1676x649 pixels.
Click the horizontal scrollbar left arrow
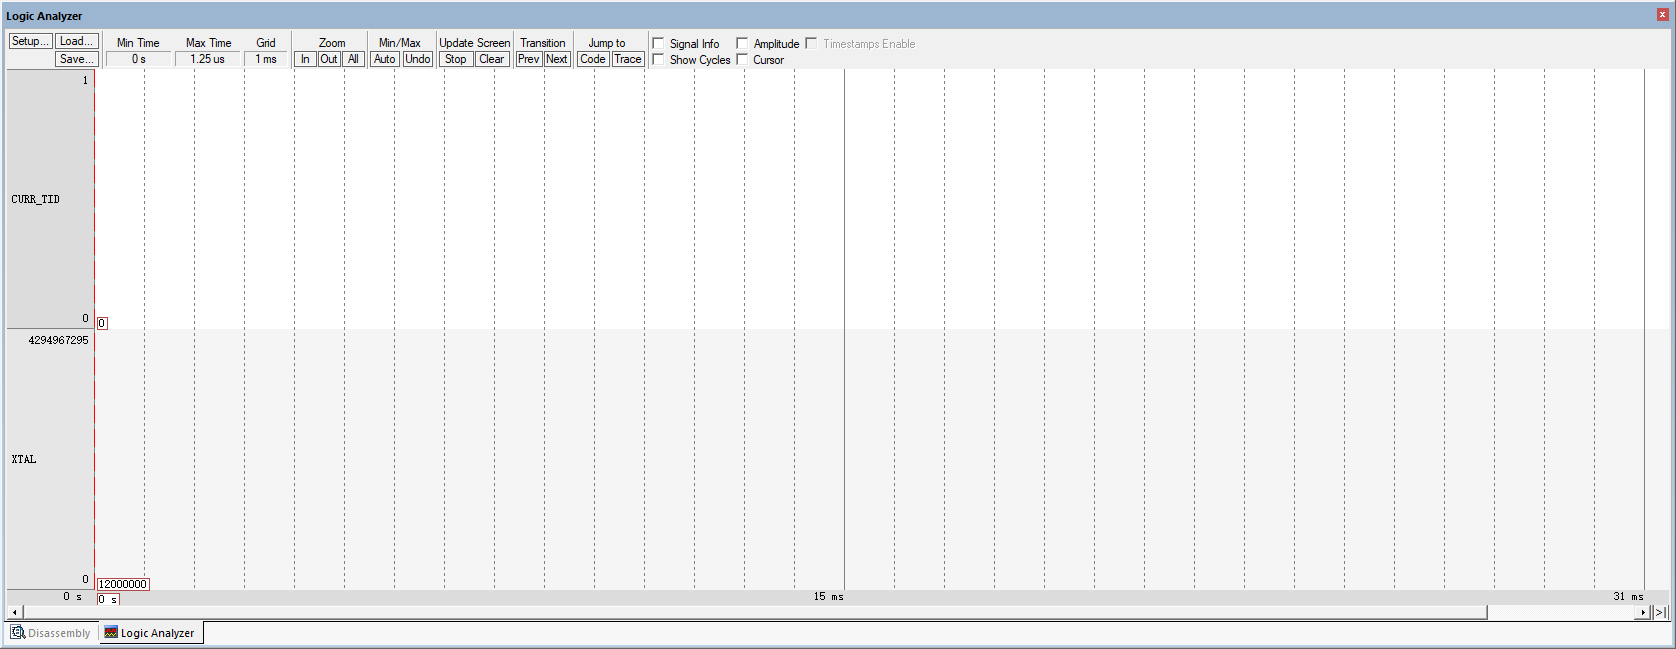click(x=14, y=612)
